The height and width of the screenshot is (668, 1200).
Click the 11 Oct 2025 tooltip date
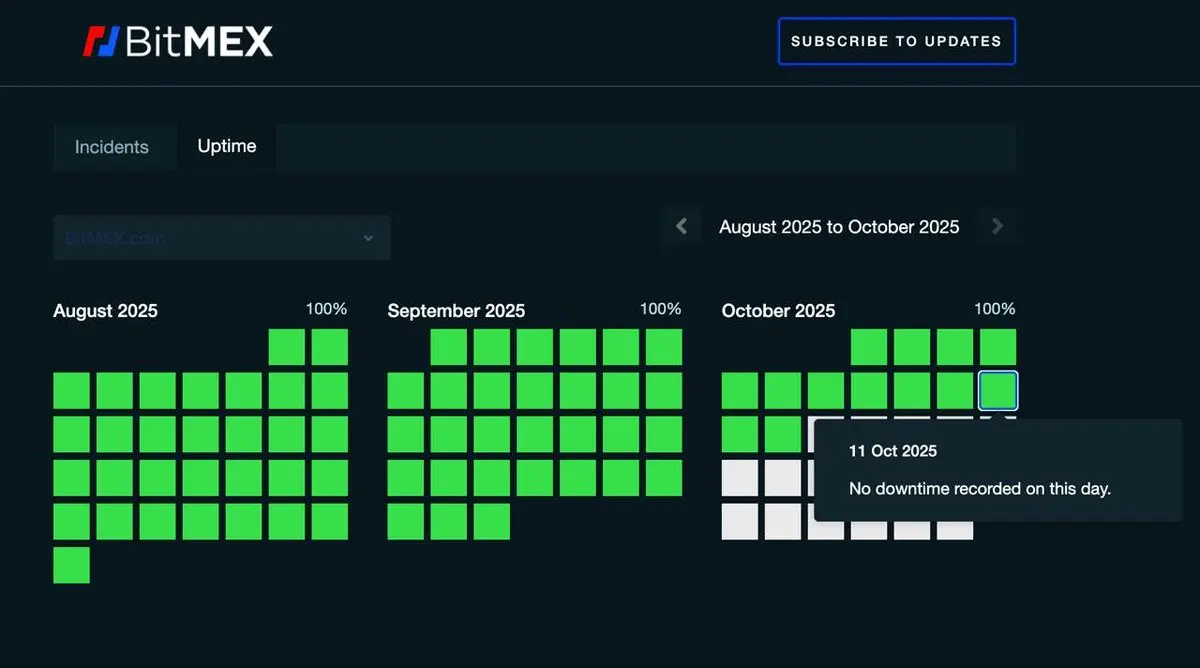pos(893,451)
